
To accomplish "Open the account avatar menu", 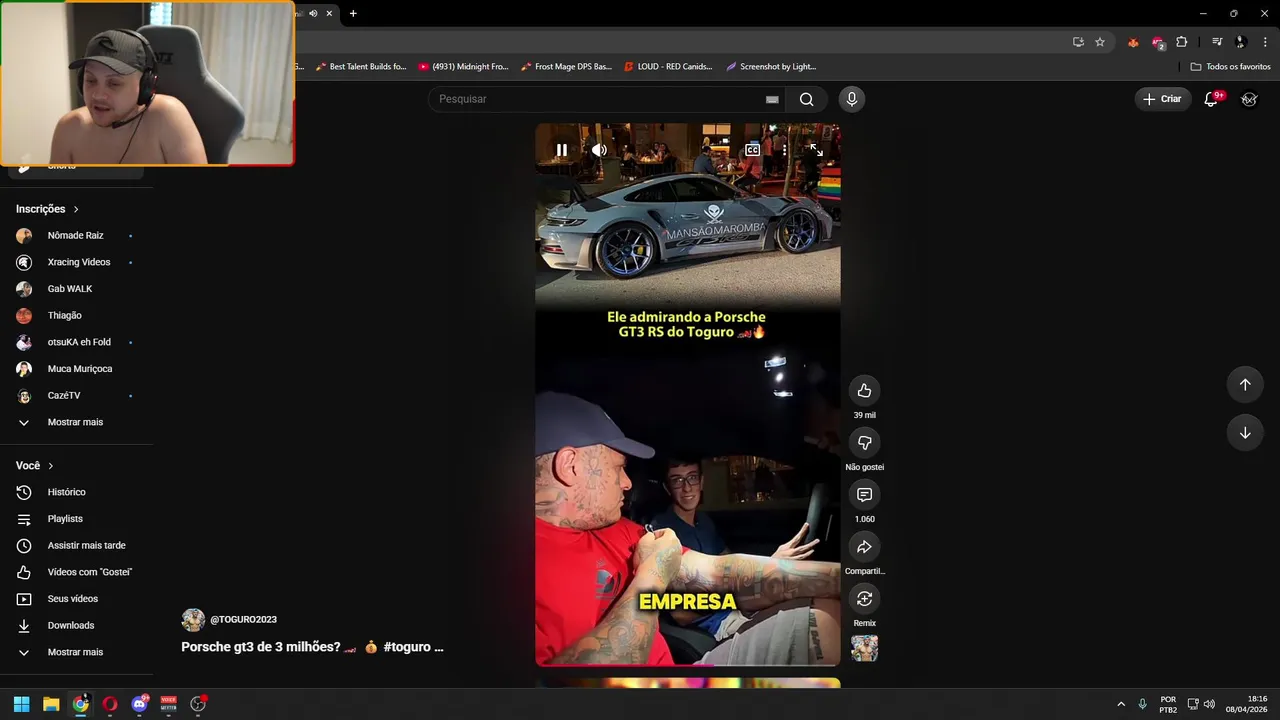I will pyautogui.click(x=1249, y=99).
